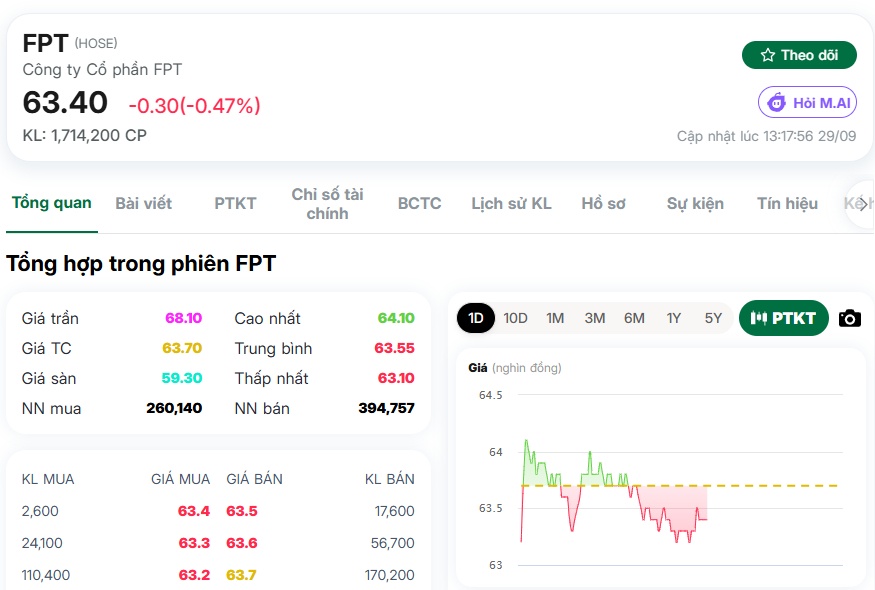Click the volume KL: 1,714,200 CP

(x=84, y=135)
